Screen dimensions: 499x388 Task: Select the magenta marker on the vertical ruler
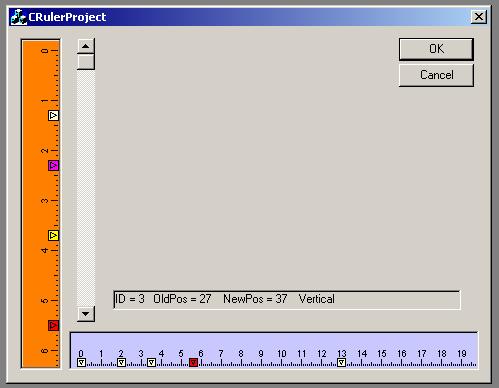click(53, 165)
